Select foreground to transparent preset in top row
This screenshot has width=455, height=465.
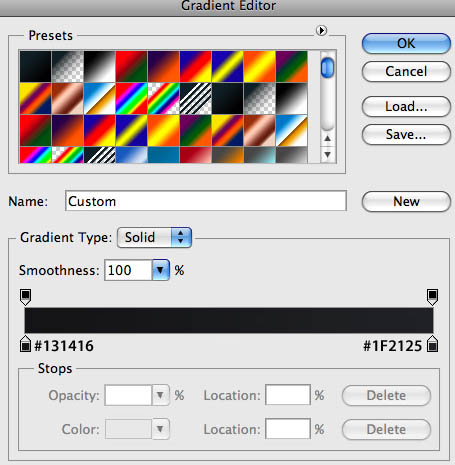(68, 67)
